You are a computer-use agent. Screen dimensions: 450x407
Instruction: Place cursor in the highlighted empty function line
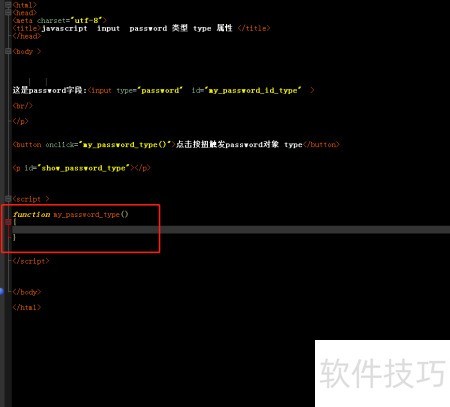click(231, 230)
